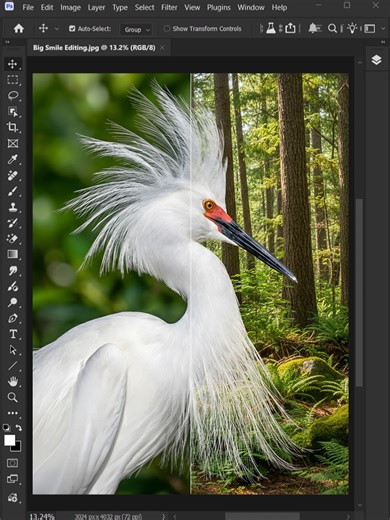
Task: Click the document dimensions status text
Action: click(x=108, y=516)
